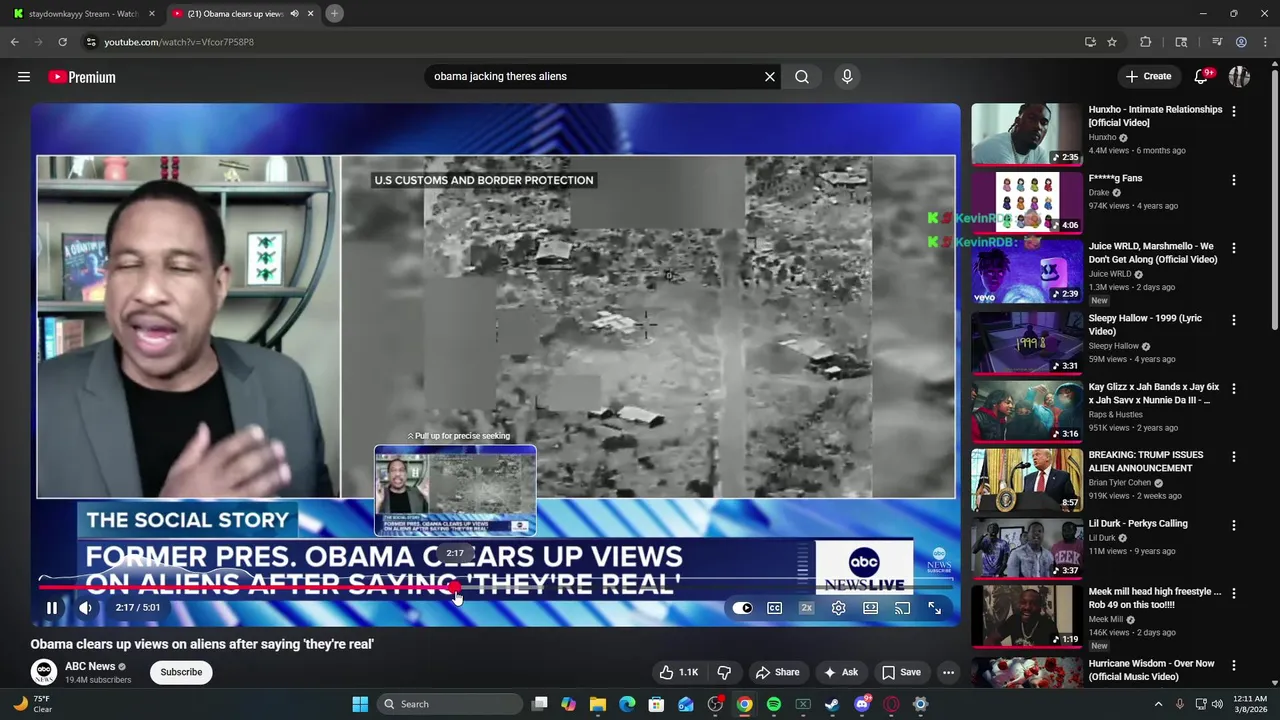1280x720 pixels.
Task: Like the video with thumbs up
Action: tap(679, 672)
